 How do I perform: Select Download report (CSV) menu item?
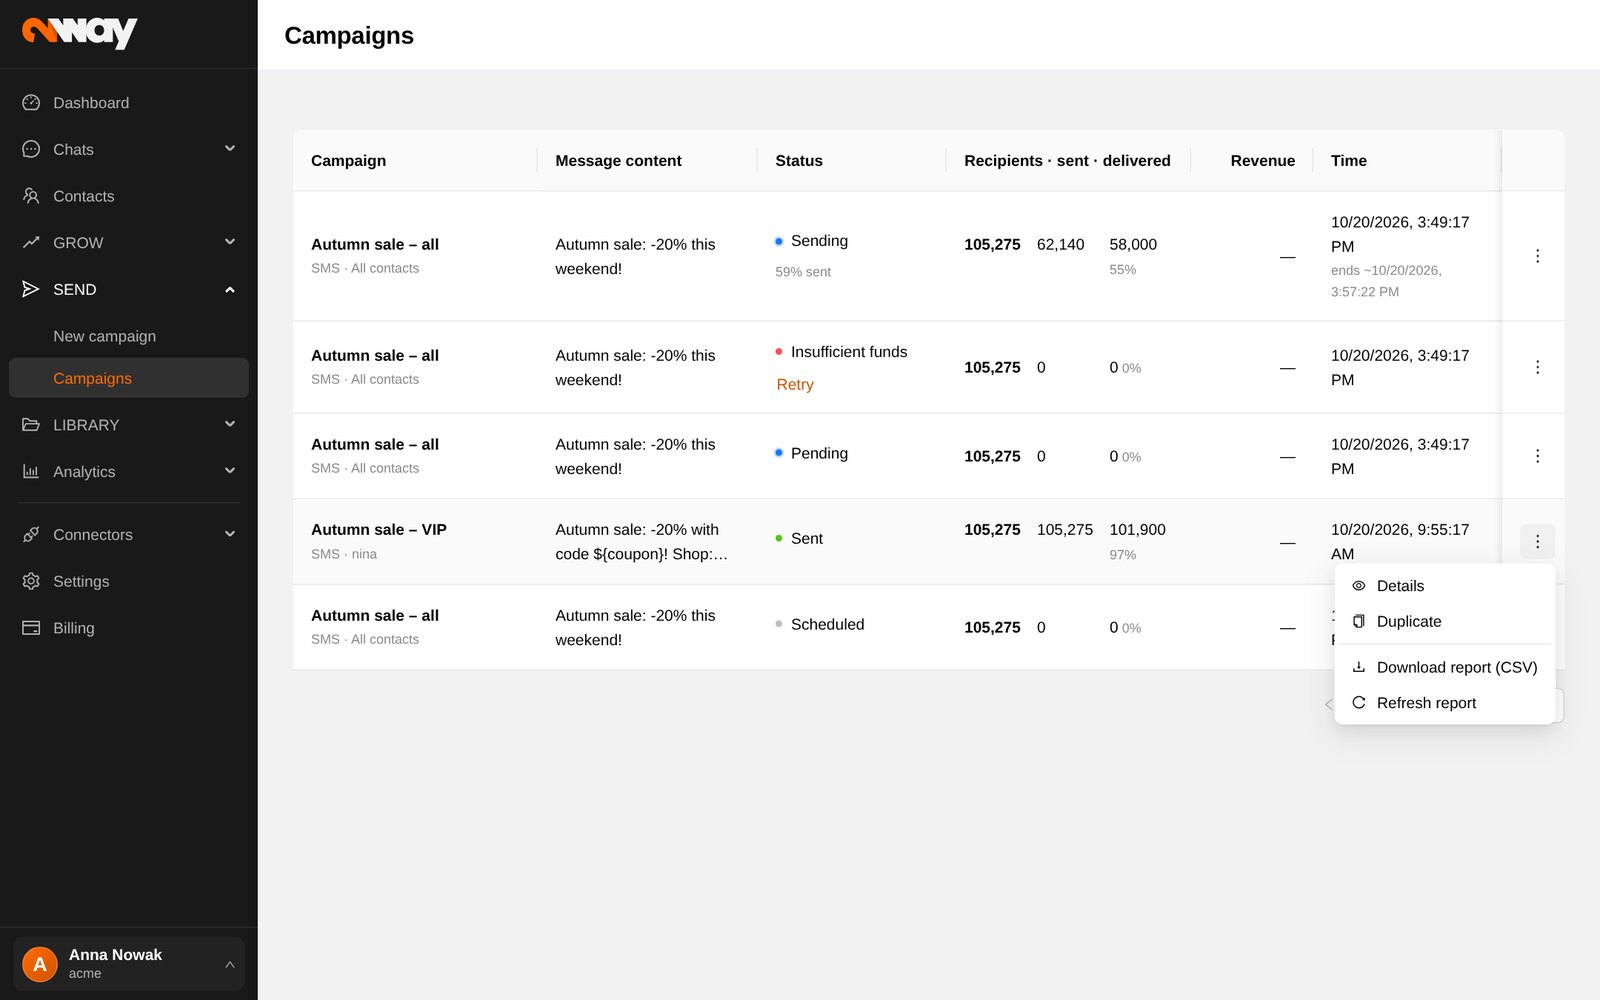click(x=1444, y=667)
